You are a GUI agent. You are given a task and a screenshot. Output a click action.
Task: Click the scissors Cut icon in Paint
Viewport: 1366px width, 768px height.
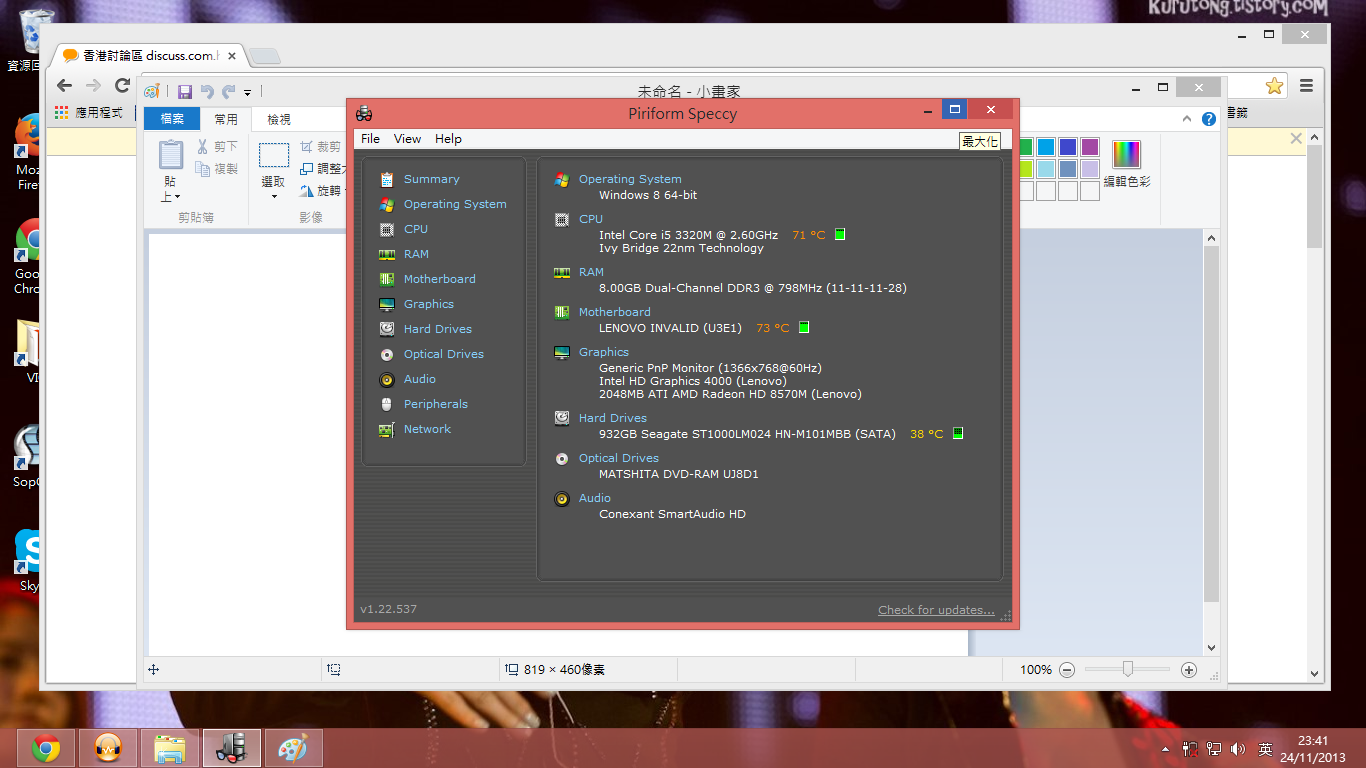pyautogui.click(x=203, y=147)
